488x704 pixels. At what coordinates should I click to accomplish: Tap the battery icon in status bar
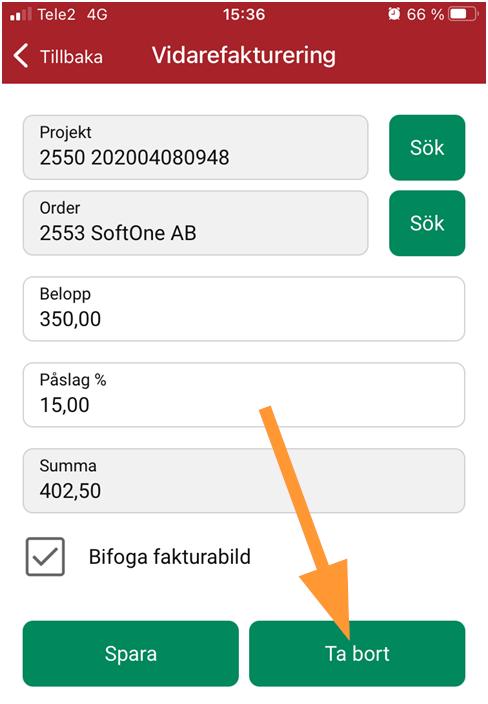click(x=463, y=14)
